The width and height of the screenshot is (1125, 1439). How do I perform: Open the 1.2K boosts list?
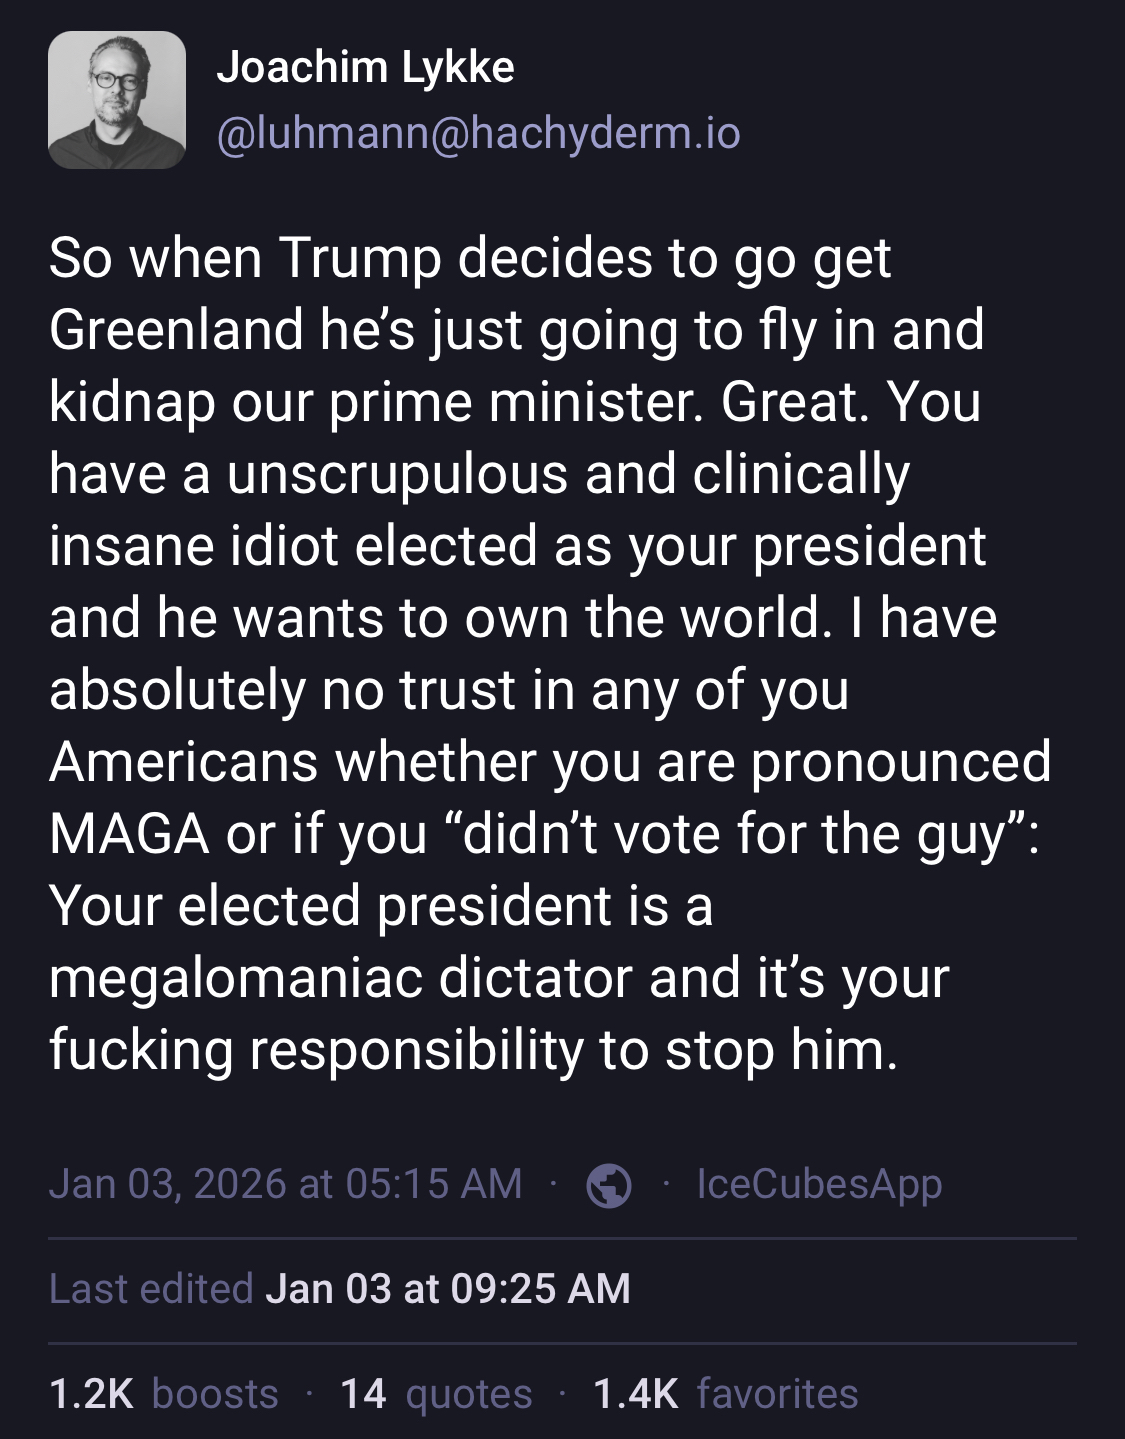pyautogui.click(x=164, y=1394)
